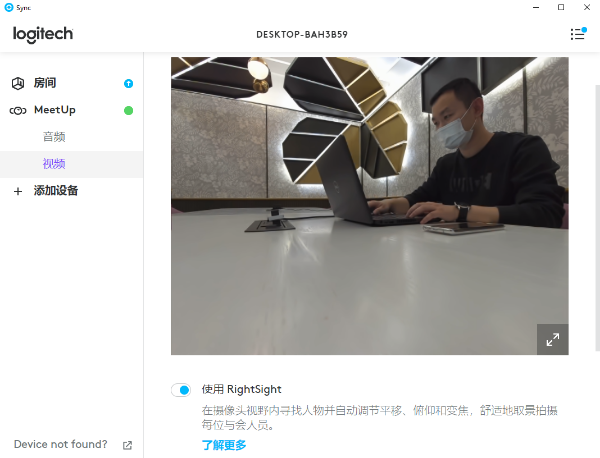The height and width of the screenshot is (458, 600).
Task: Select the 房间 sidebar item
Action: click(x=72, y=83)
